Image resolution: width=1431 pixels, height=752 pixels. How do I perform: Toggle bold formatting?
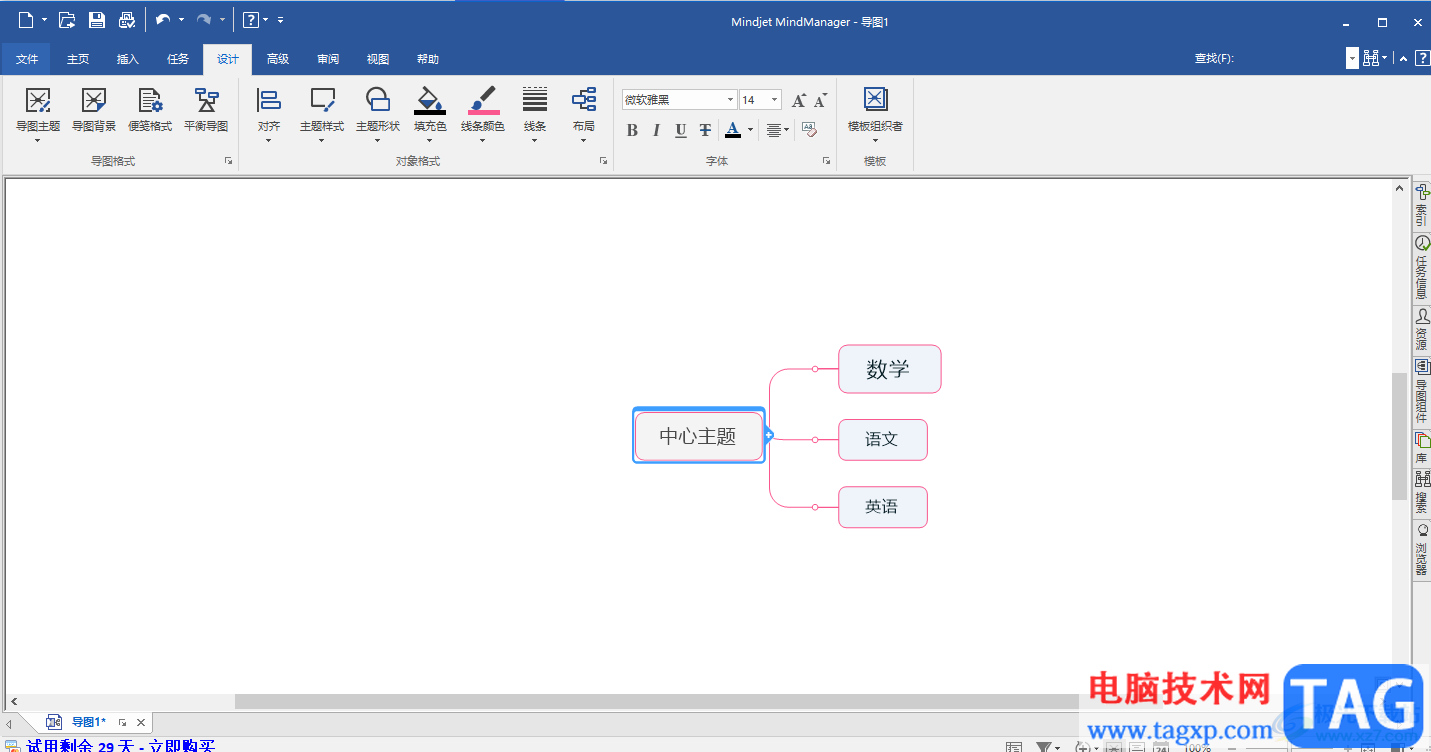pos(632,130)
